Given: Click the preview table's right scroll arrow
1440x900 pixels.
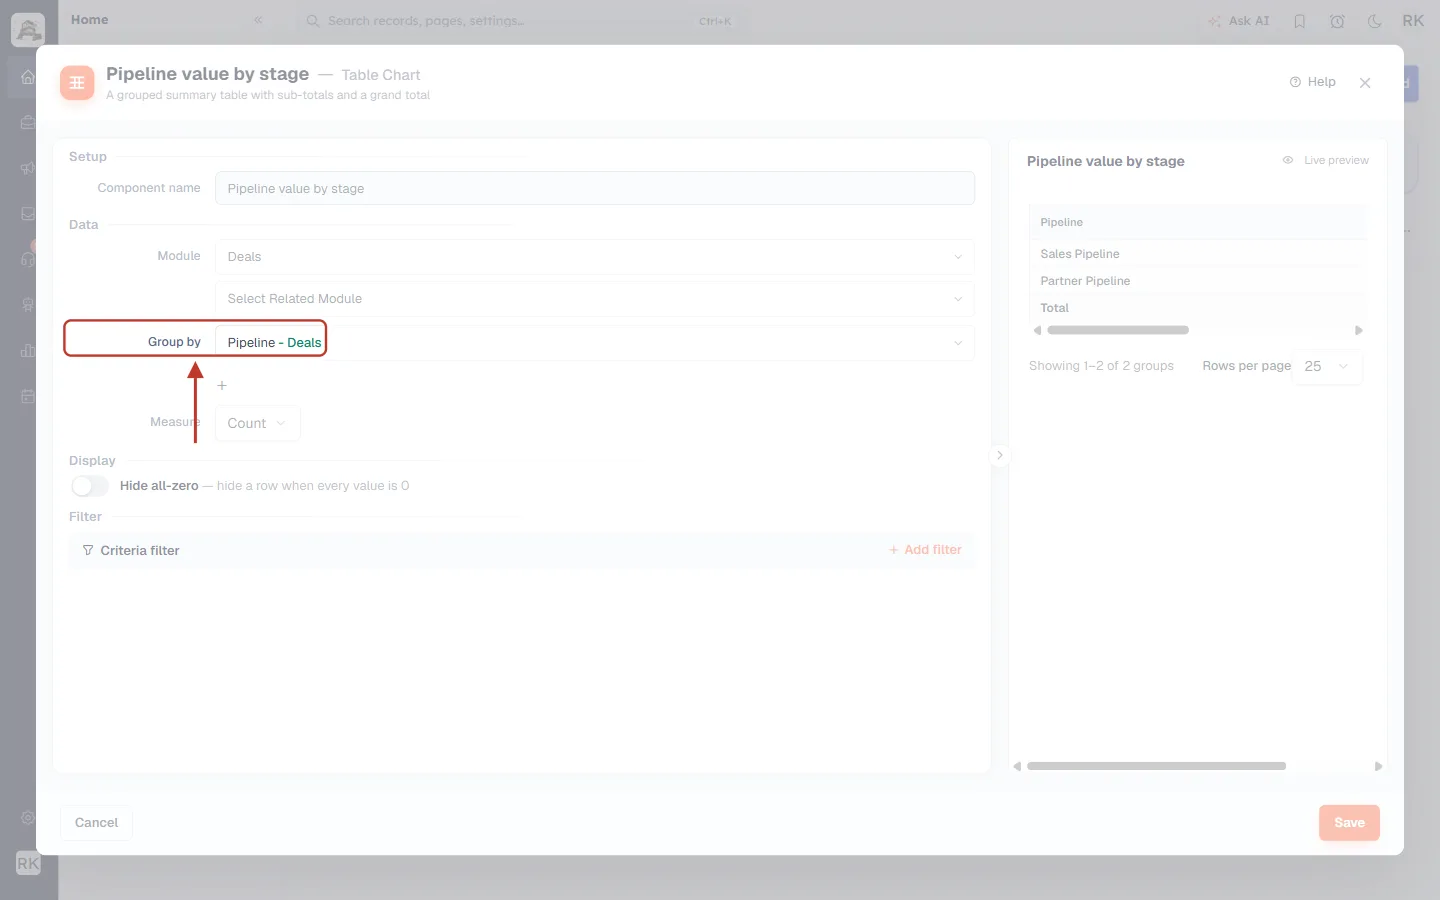Looking at the screenshot, I should [x=1359, y=330].
